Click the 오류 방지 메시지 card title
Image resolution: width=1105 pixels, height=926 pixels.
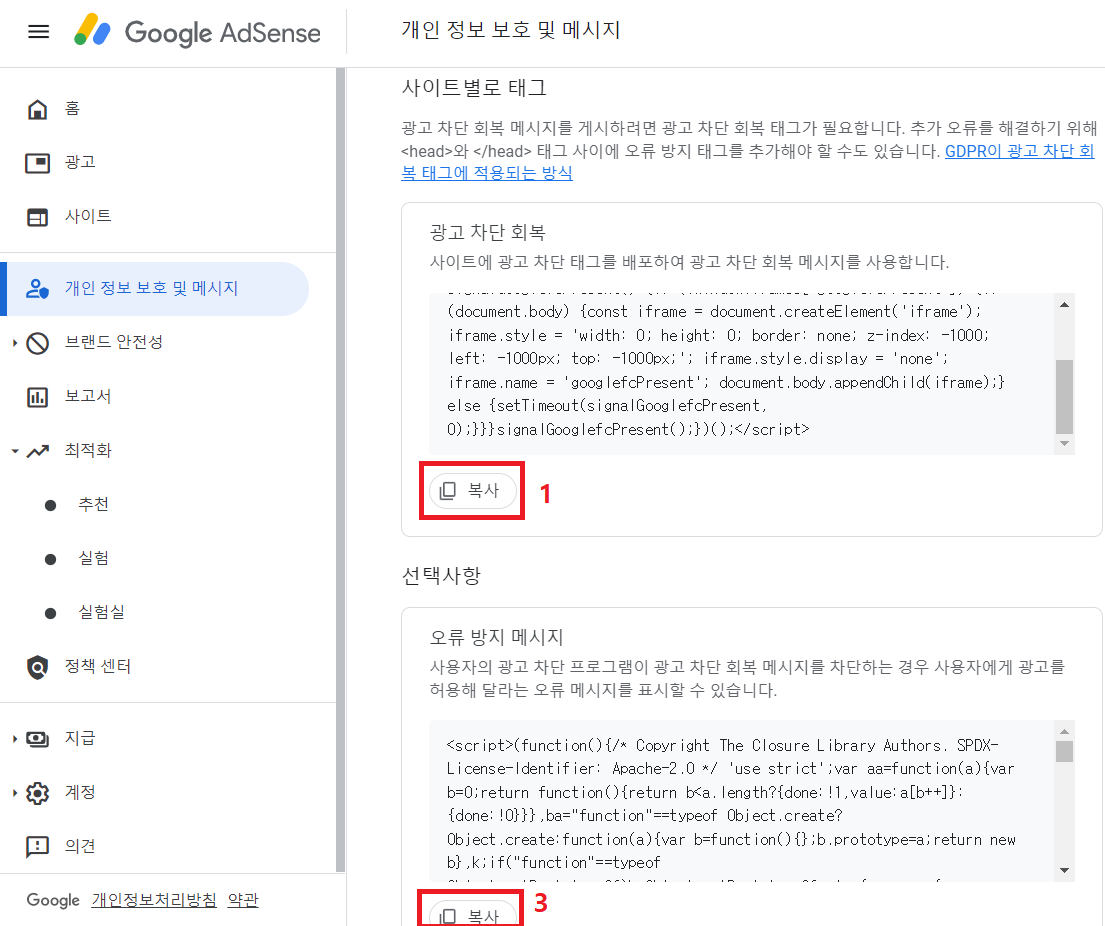point(496,637)
